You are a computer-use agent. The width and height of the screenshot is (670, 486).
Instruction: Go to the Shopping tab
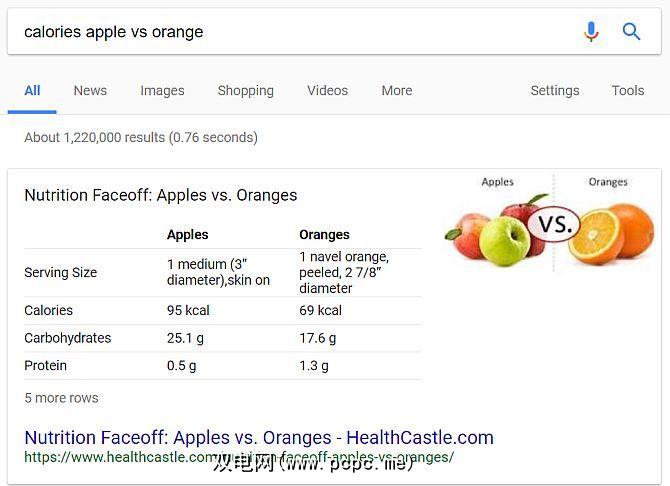coord(245,90)
